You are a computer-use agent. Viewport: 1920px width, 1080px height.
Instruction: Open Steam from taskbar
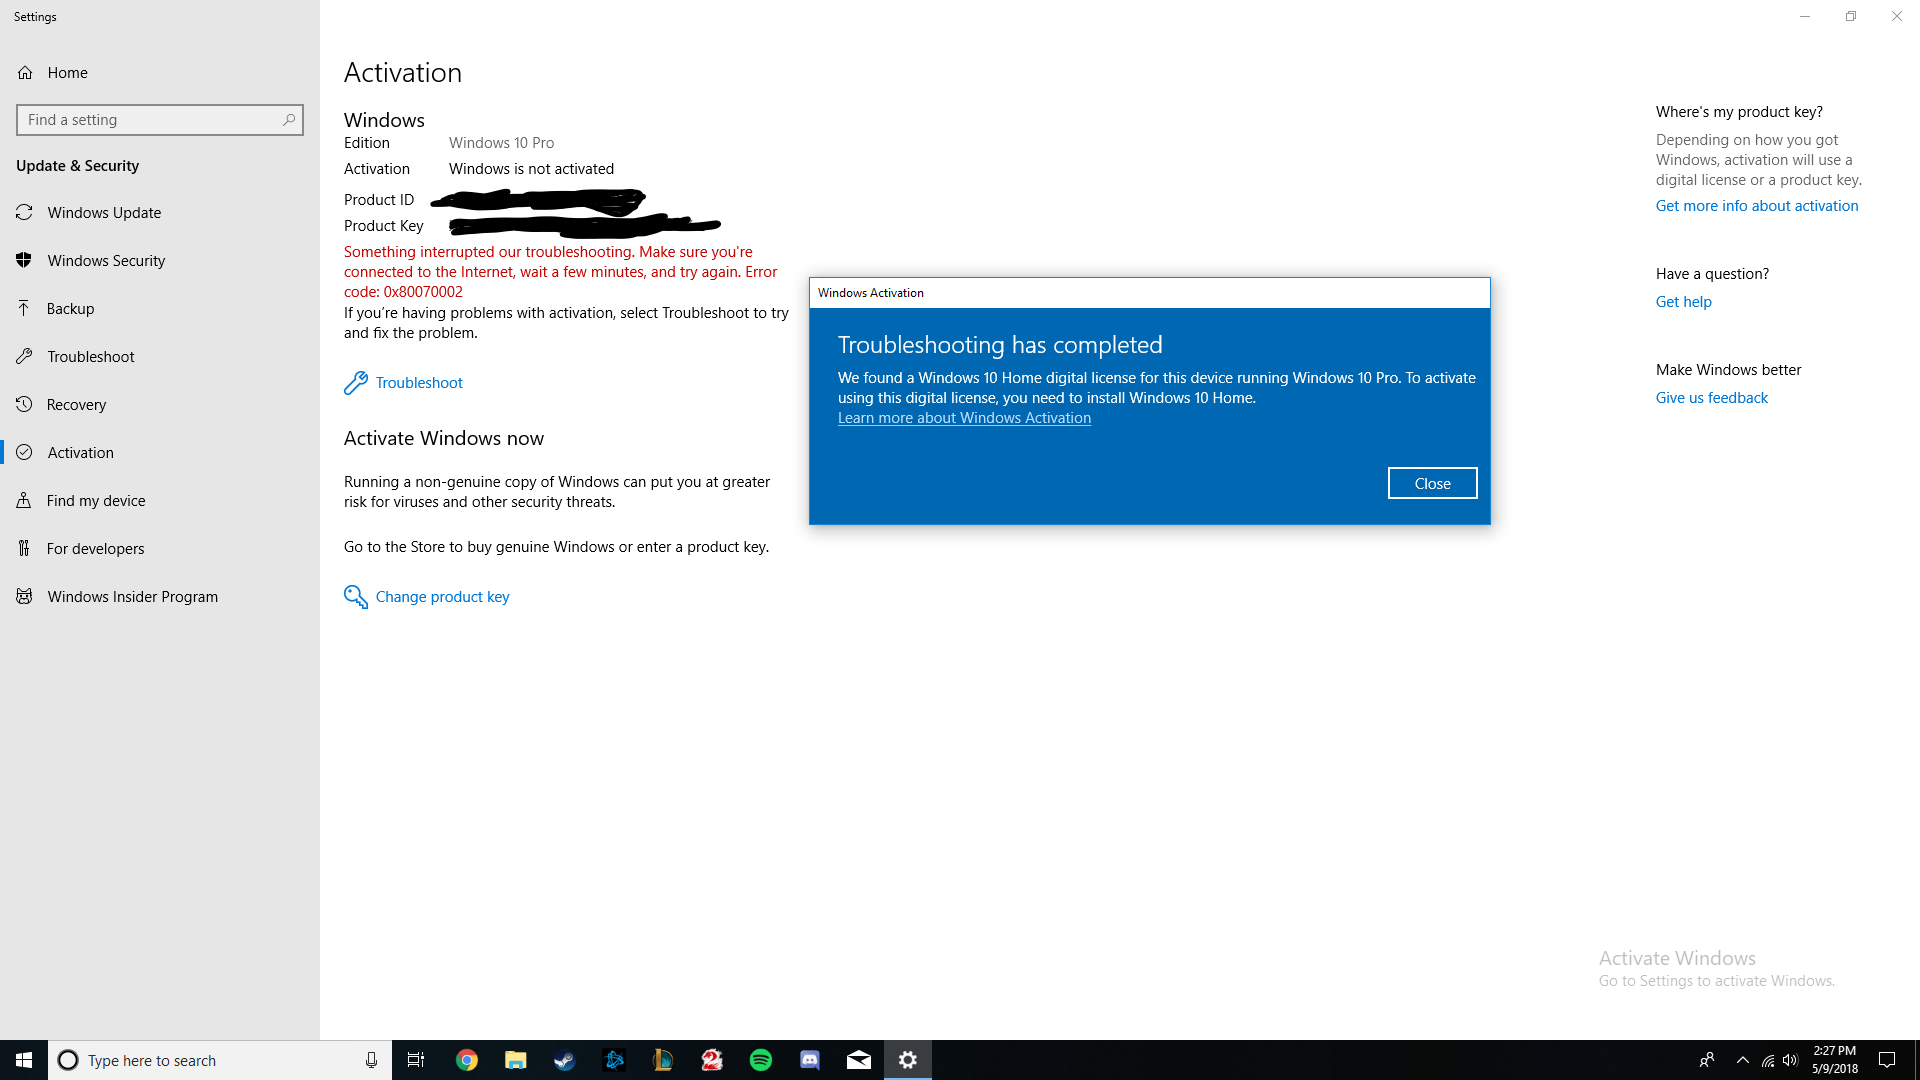[565, 1060]
